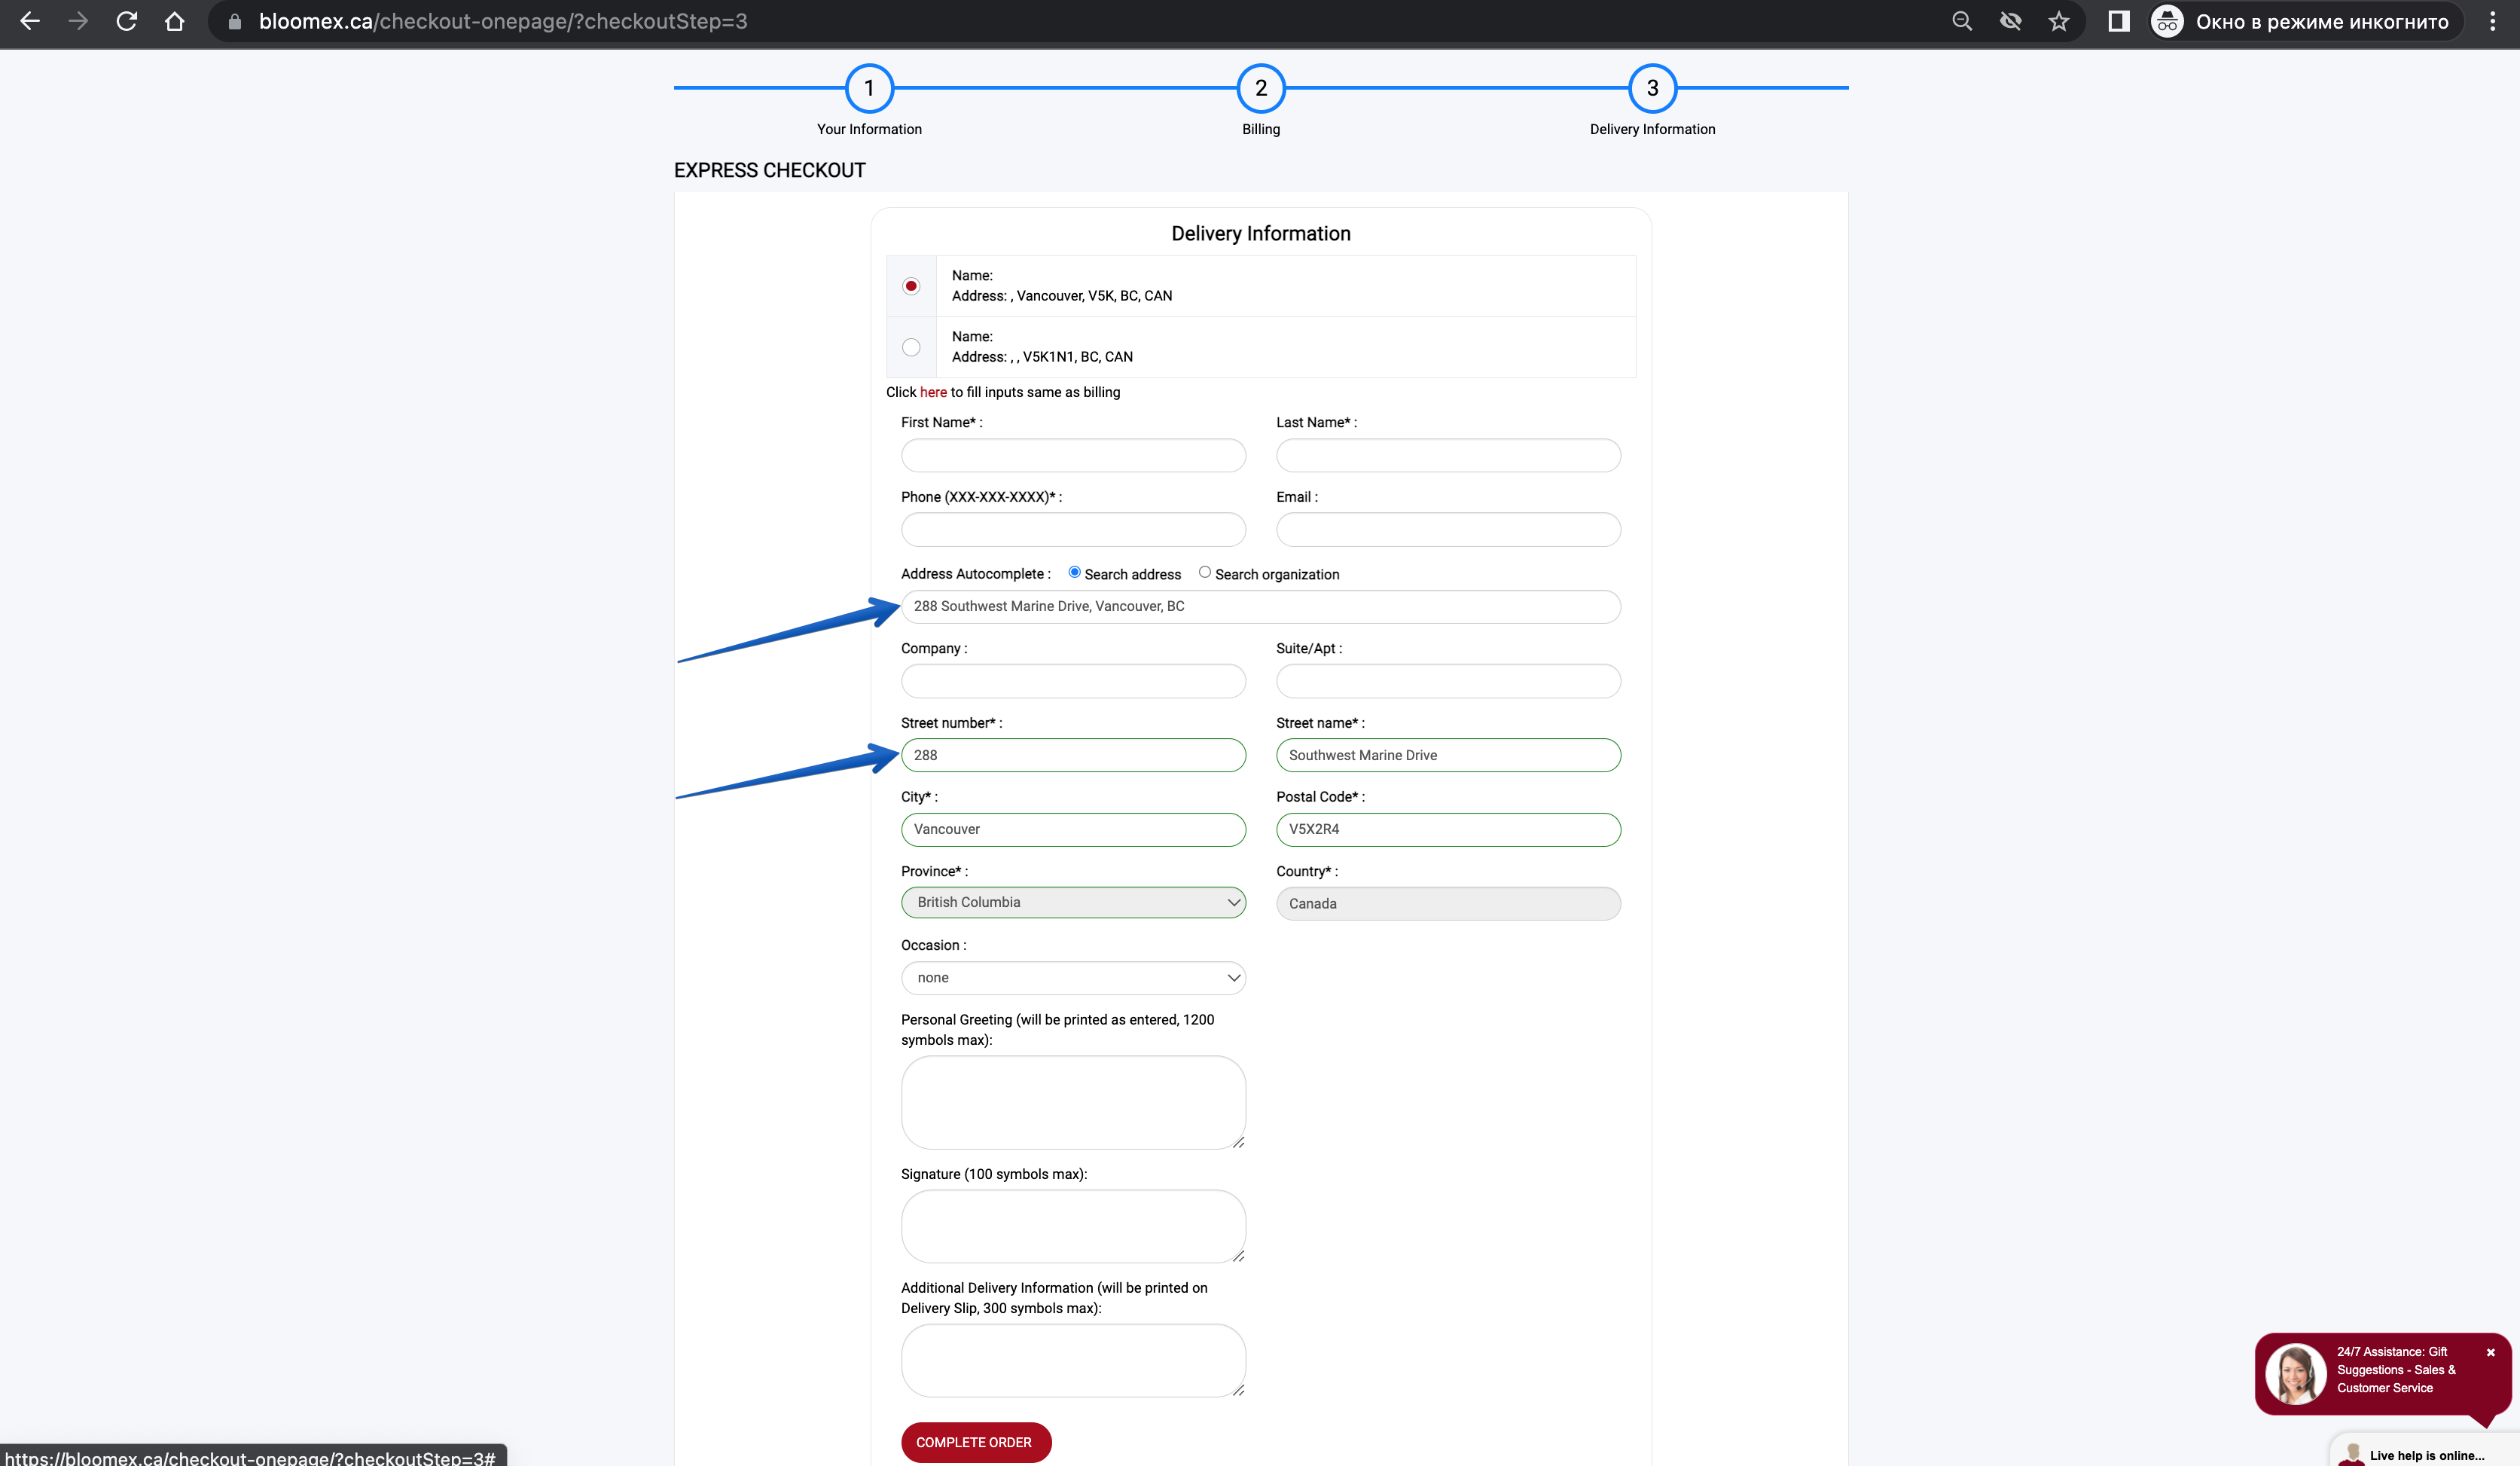Open the zoom magnifier icon in address bar

pos(1962,21)
